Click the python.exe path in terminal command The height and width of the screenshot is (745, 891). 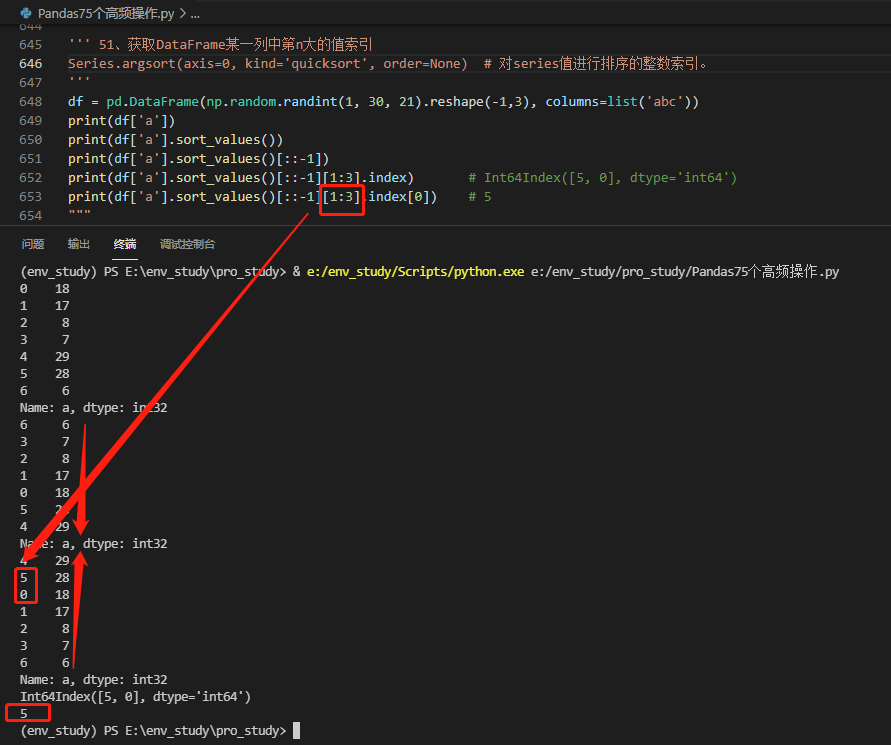click(x=415, y=272)
